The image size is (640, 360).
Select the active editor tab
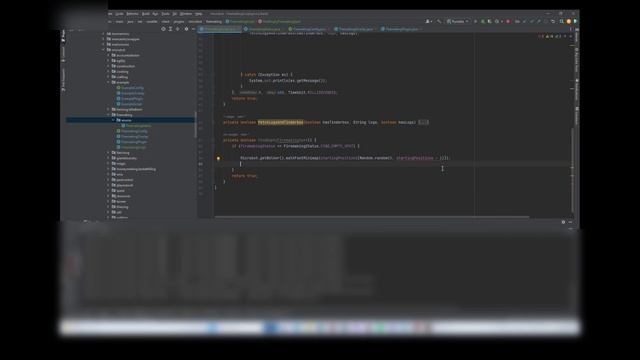click(x=220, y=29)
